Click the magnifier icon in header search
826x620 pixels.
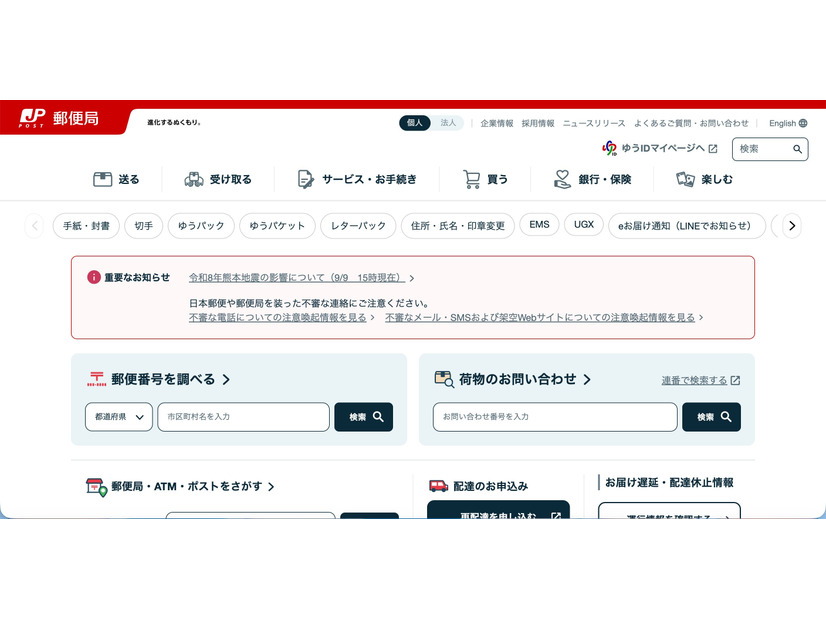tap(798, 149)
